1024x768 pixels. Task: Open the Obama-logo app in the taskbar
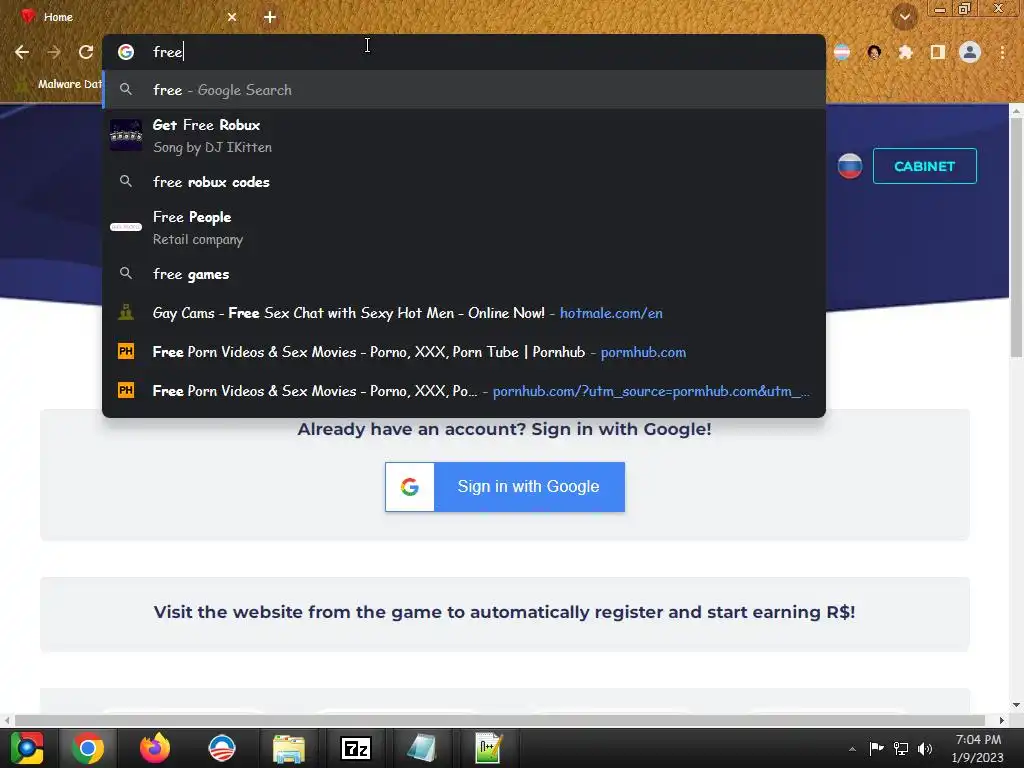point(222,748)
